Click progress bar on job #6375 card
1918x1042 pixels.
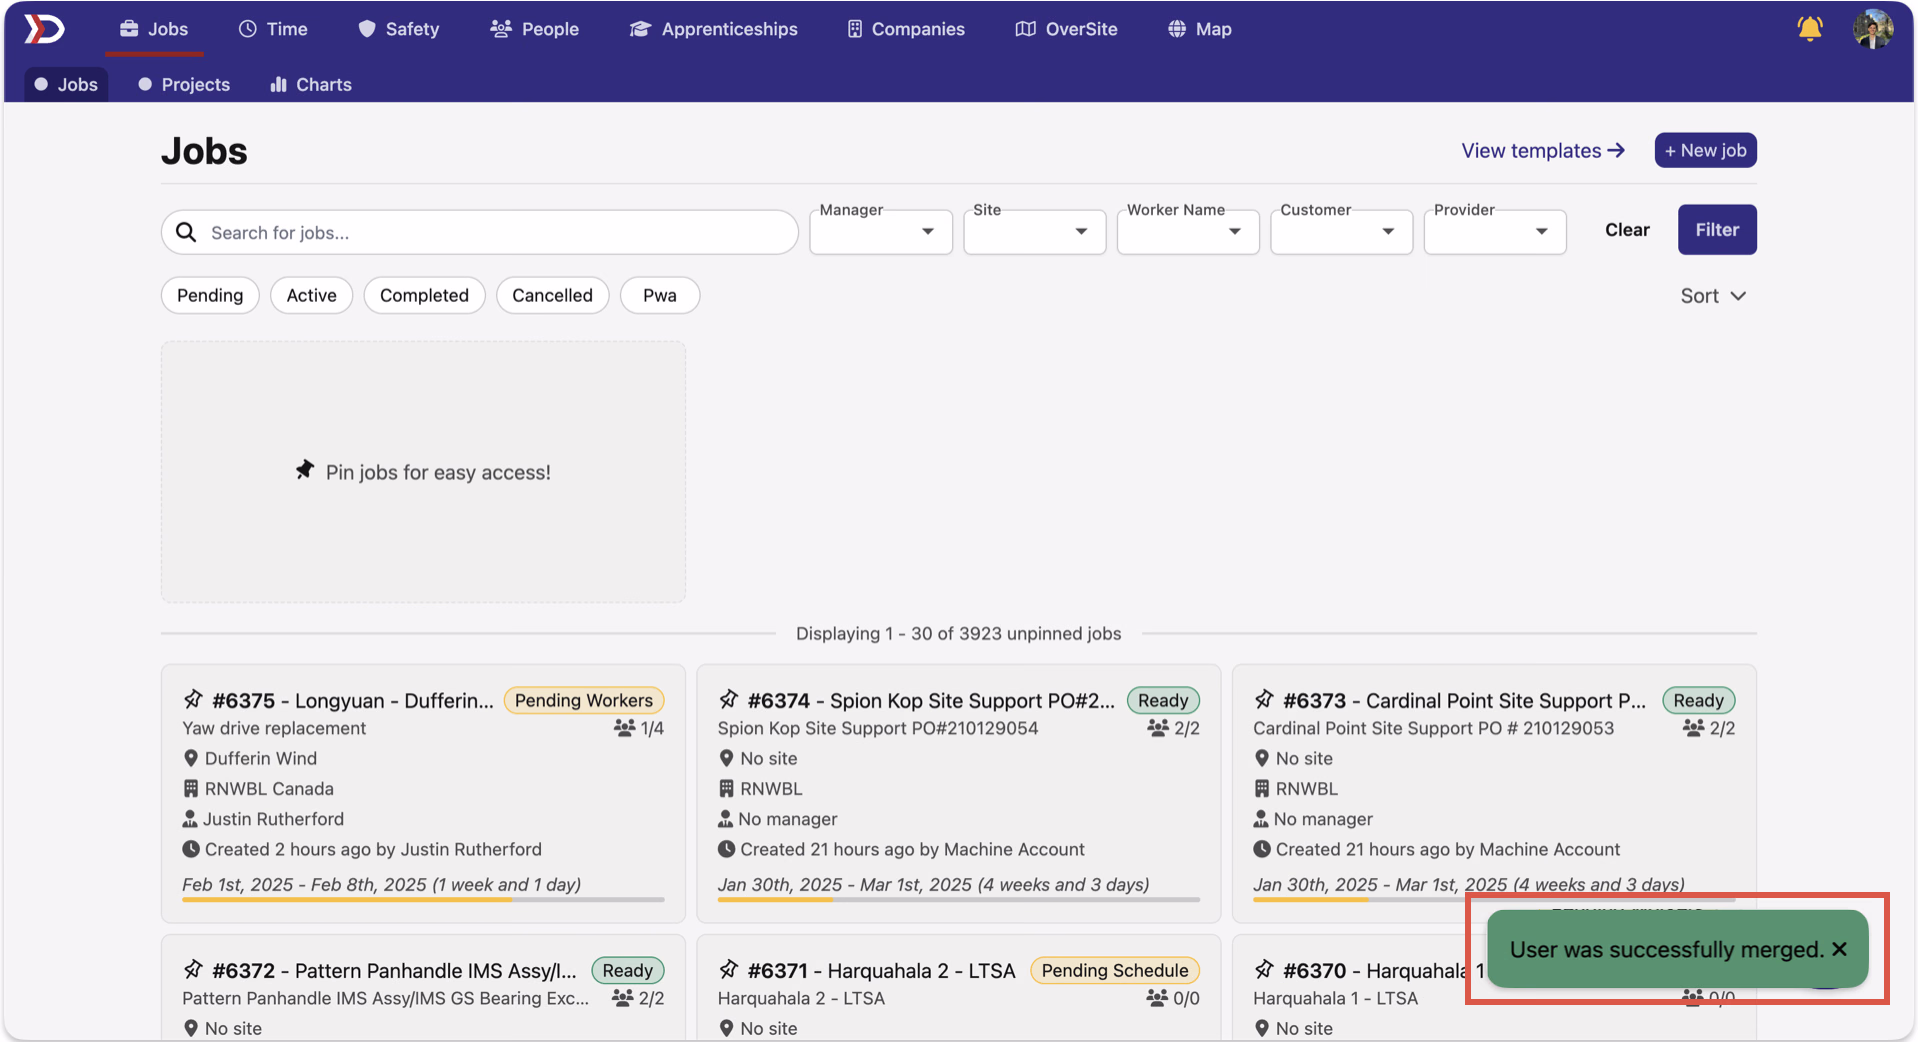pyautogui.click(x=423, y=900)
